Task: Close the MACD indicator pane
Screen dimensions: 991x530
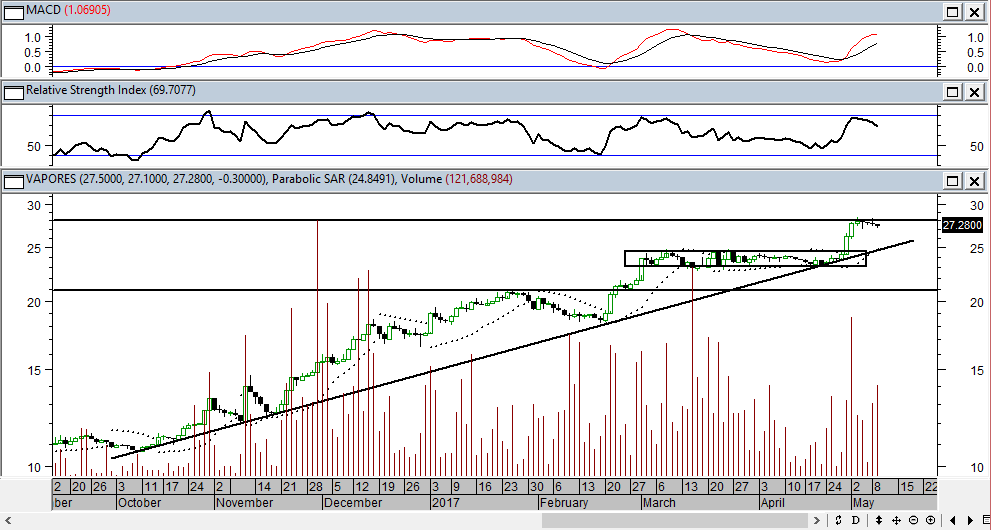Action: pos(973,12)
